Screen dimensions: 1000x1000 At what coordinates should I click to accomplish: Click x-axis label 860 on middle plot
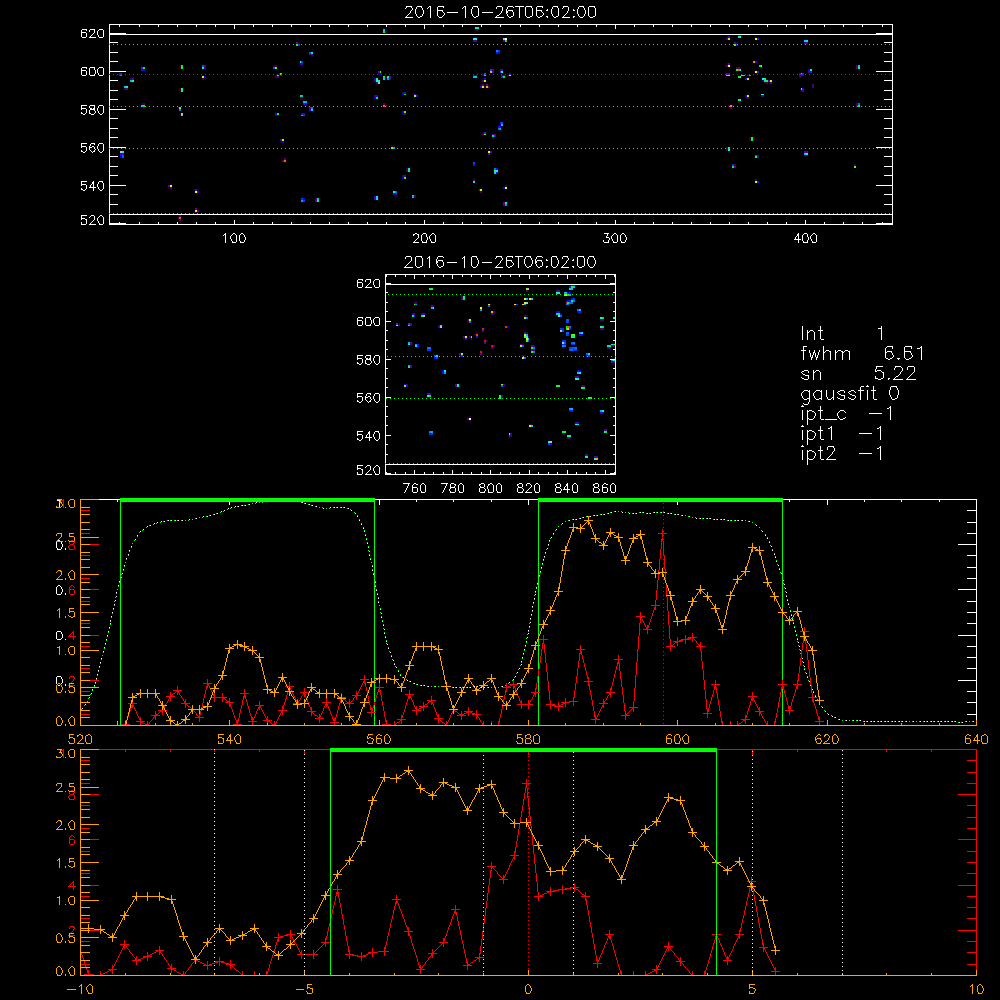coord(605,489)
